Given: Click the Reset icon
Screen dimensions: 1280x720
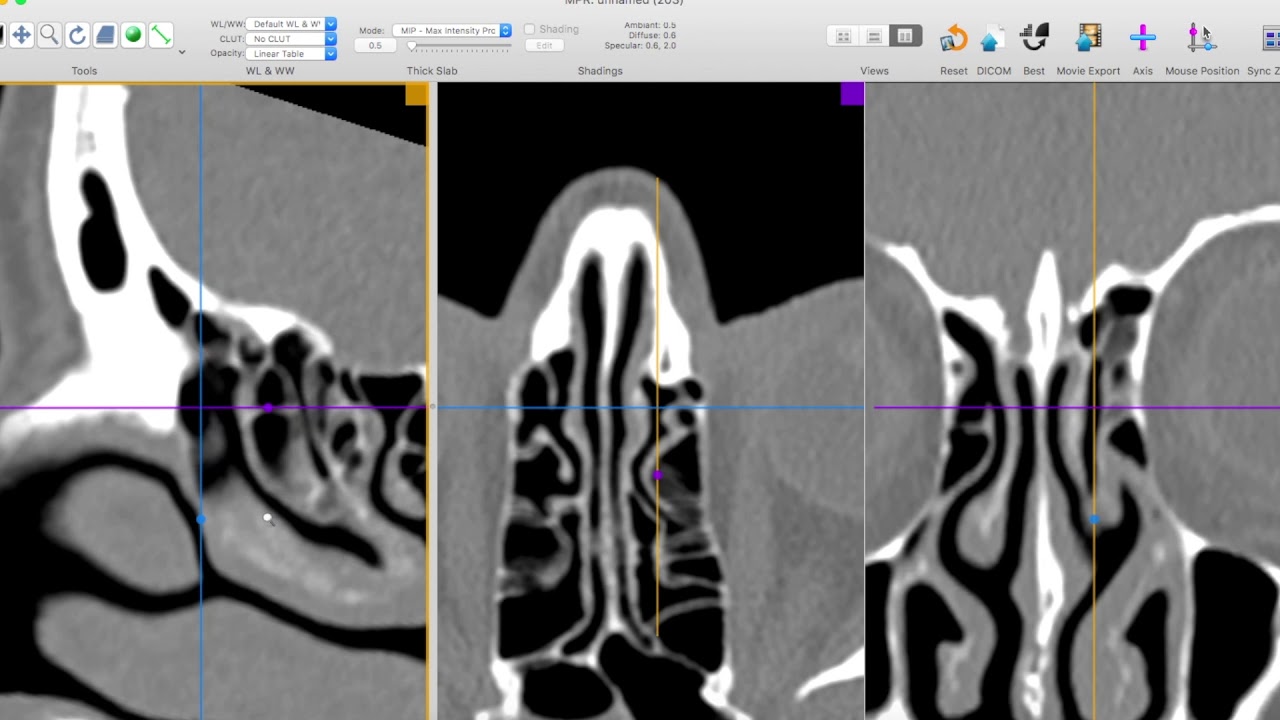Looking at the screenshot, I should [954, 38].
